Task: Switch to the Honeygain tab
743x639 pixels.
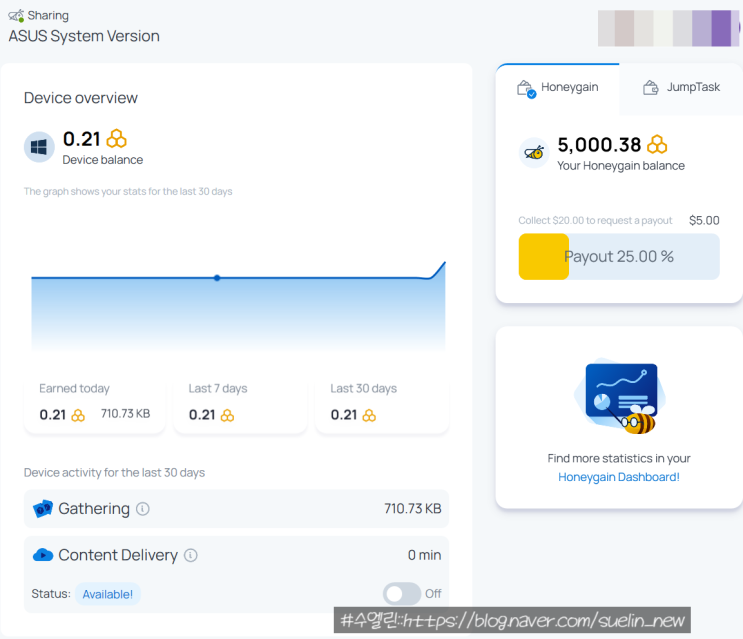Action: (558, 88)
